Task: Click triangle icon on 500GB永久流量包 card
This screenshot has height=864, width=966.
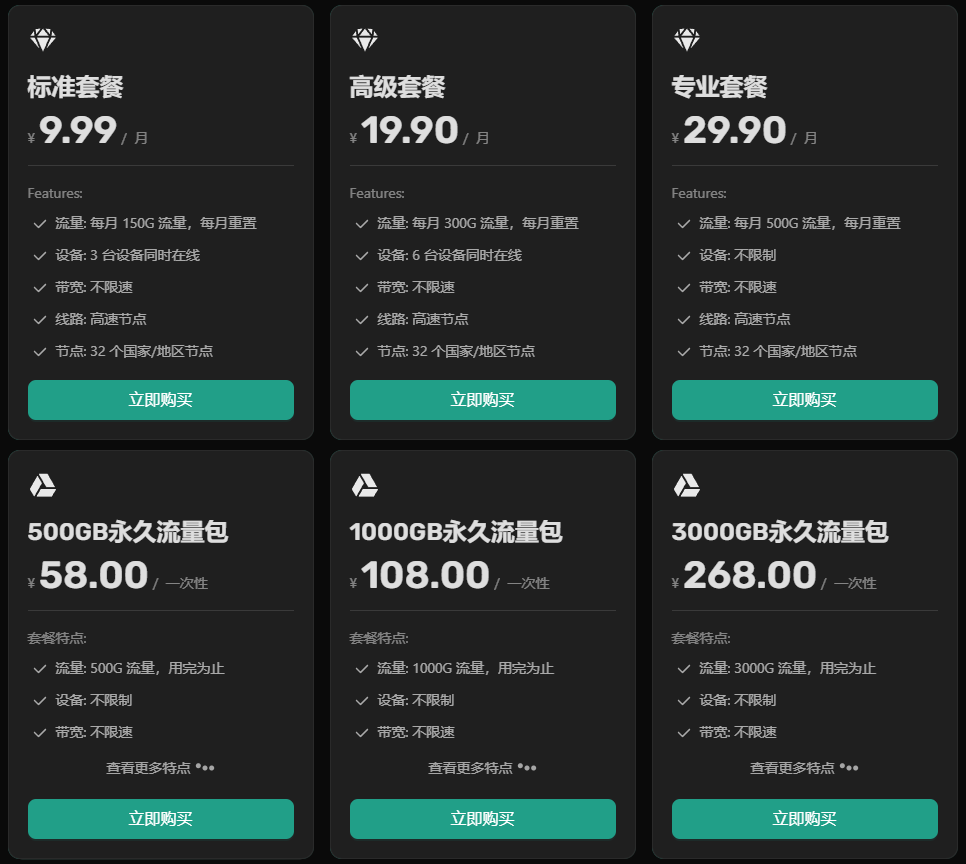Action: click(42, 486)
